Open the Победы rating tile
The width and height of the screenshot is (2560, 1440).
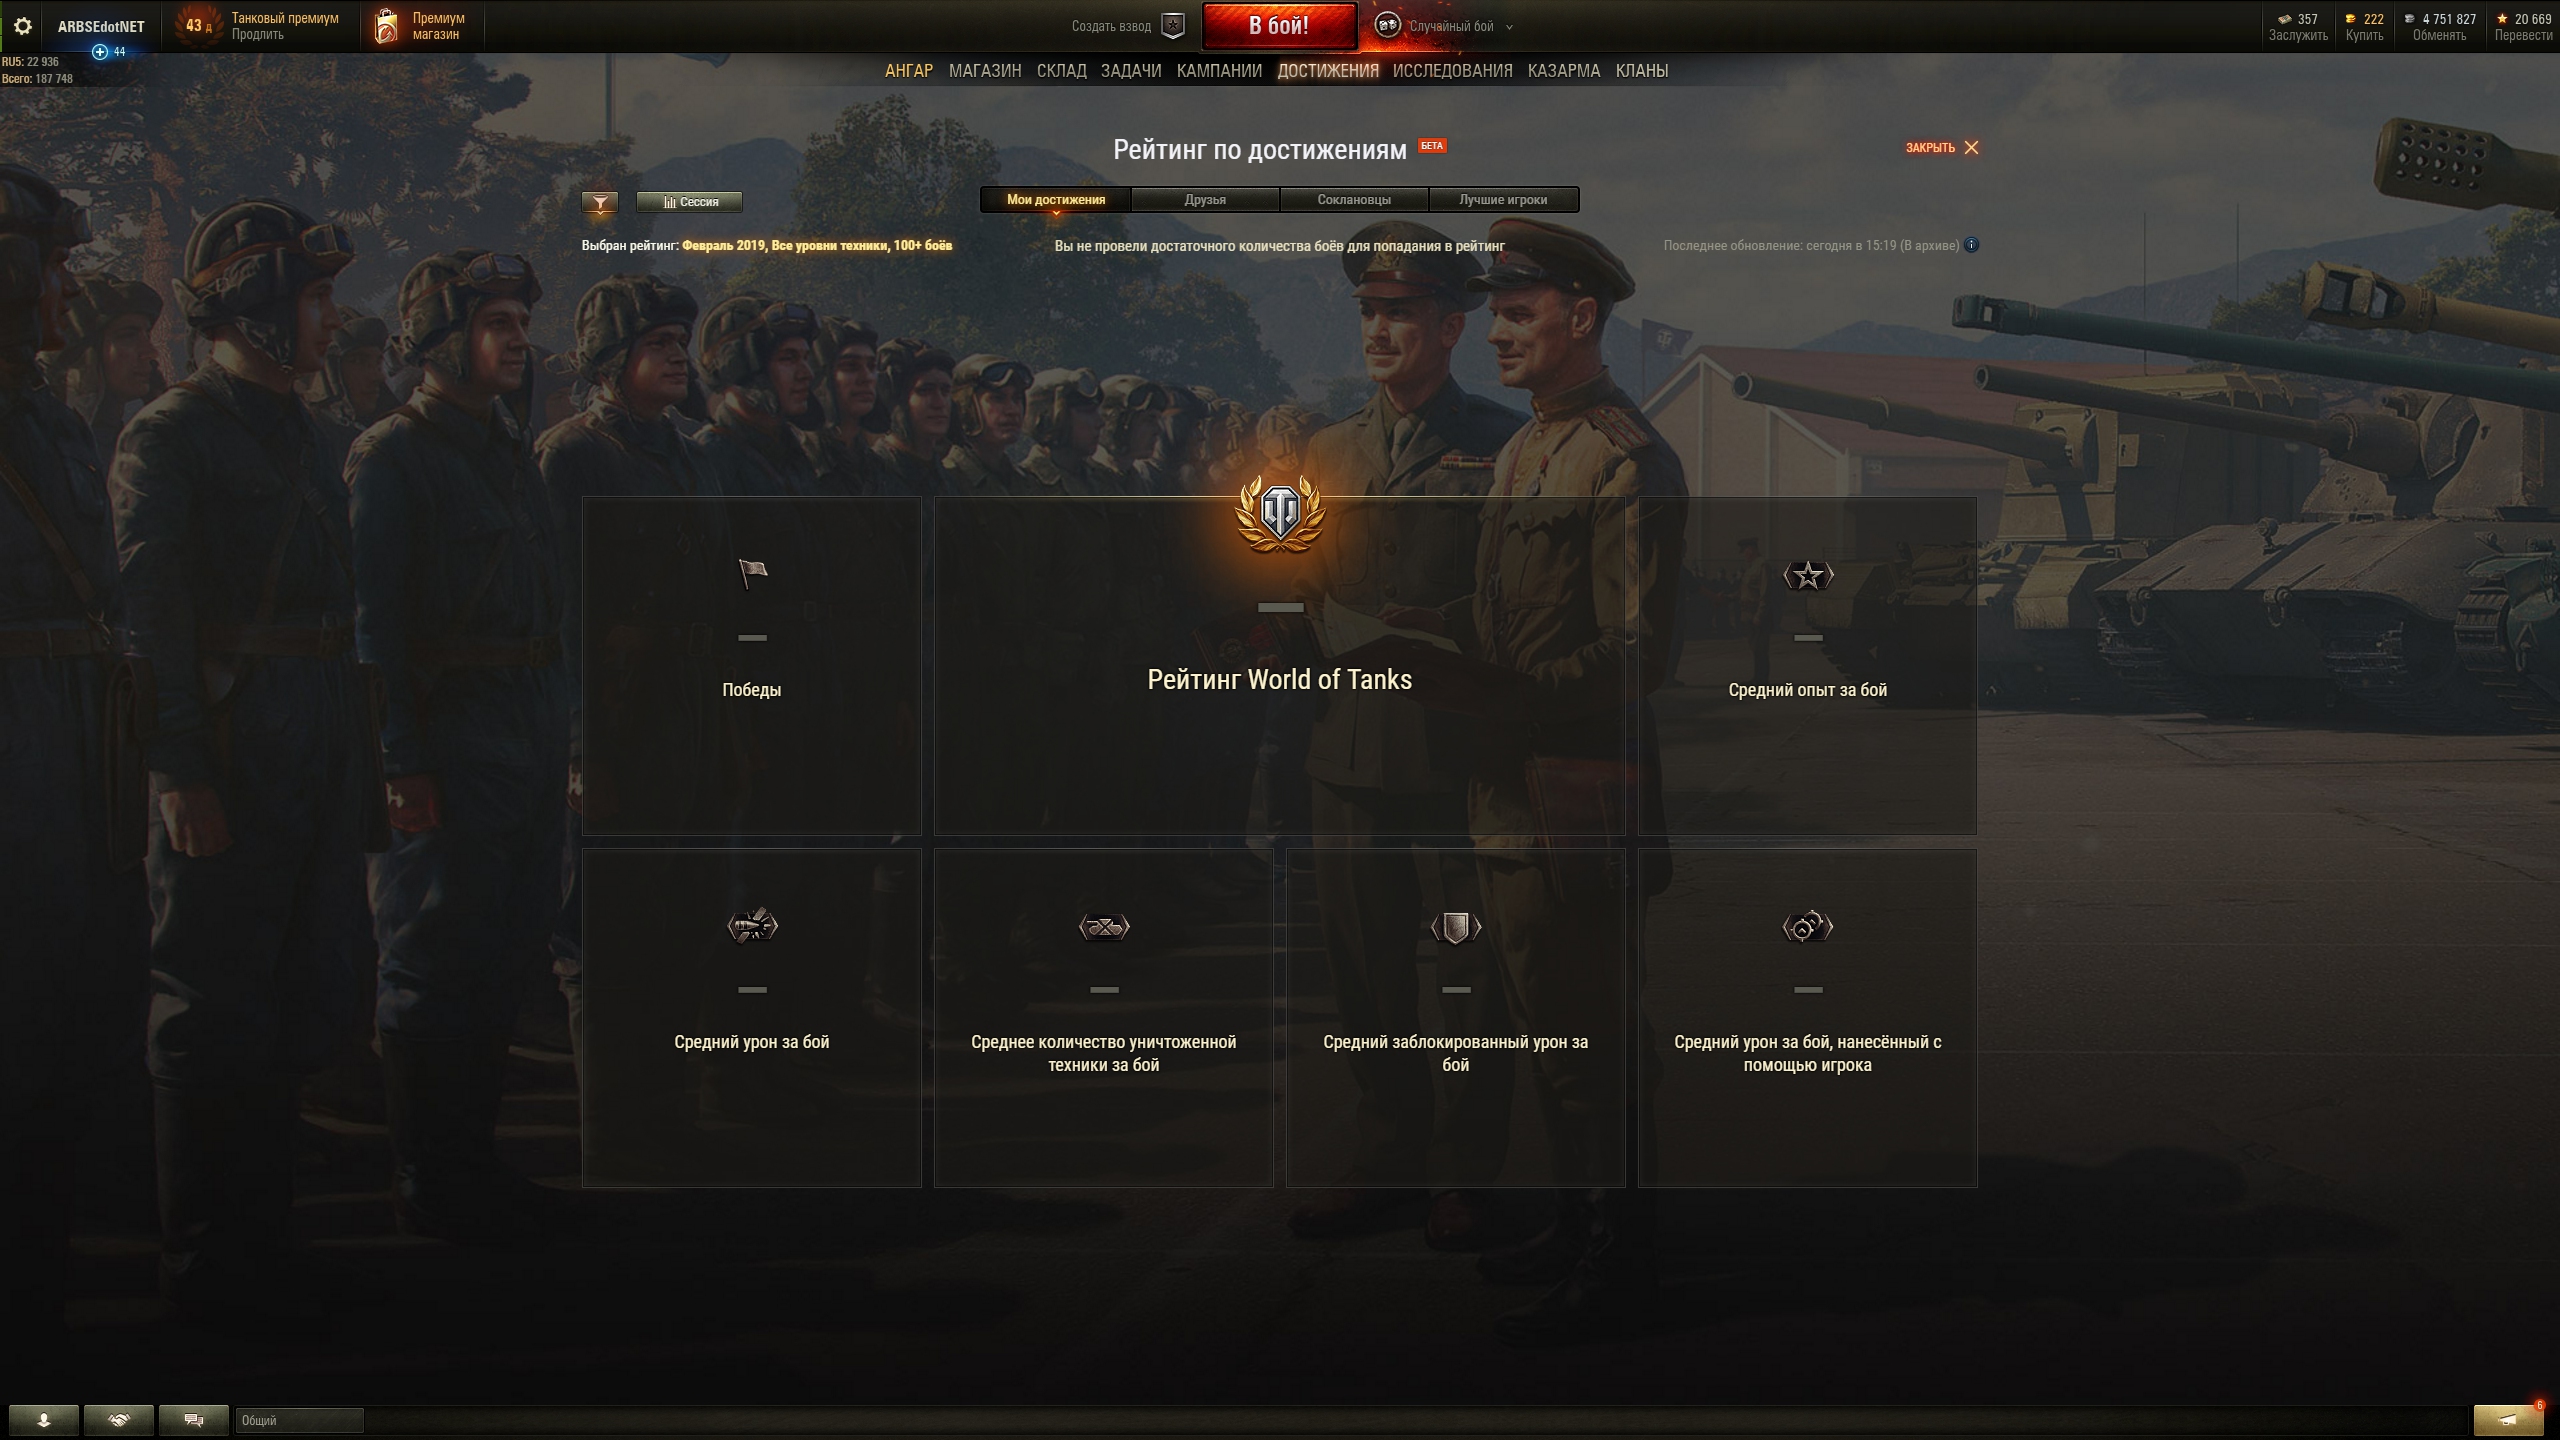(752, 666)
